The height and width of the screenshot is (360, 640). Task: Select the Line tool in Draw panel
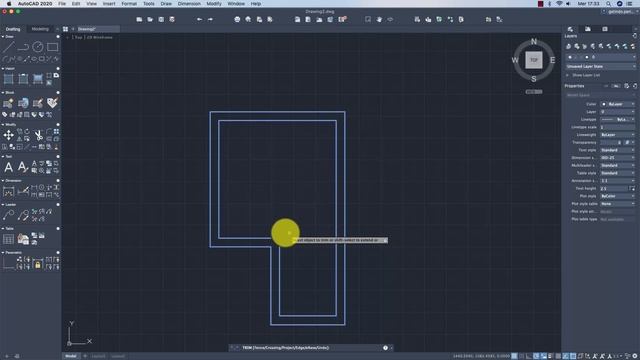[9, 47]
